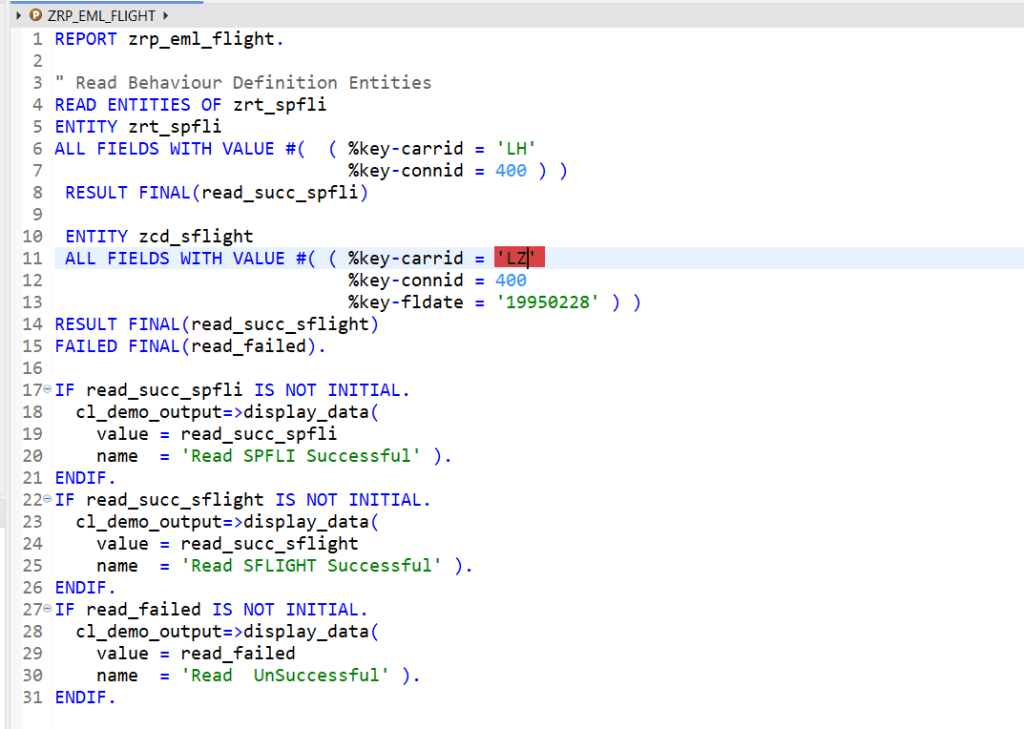Collapse the IF block at line 27
The width and height of the screenshot is (1024, 729).
tap(47, 608)
